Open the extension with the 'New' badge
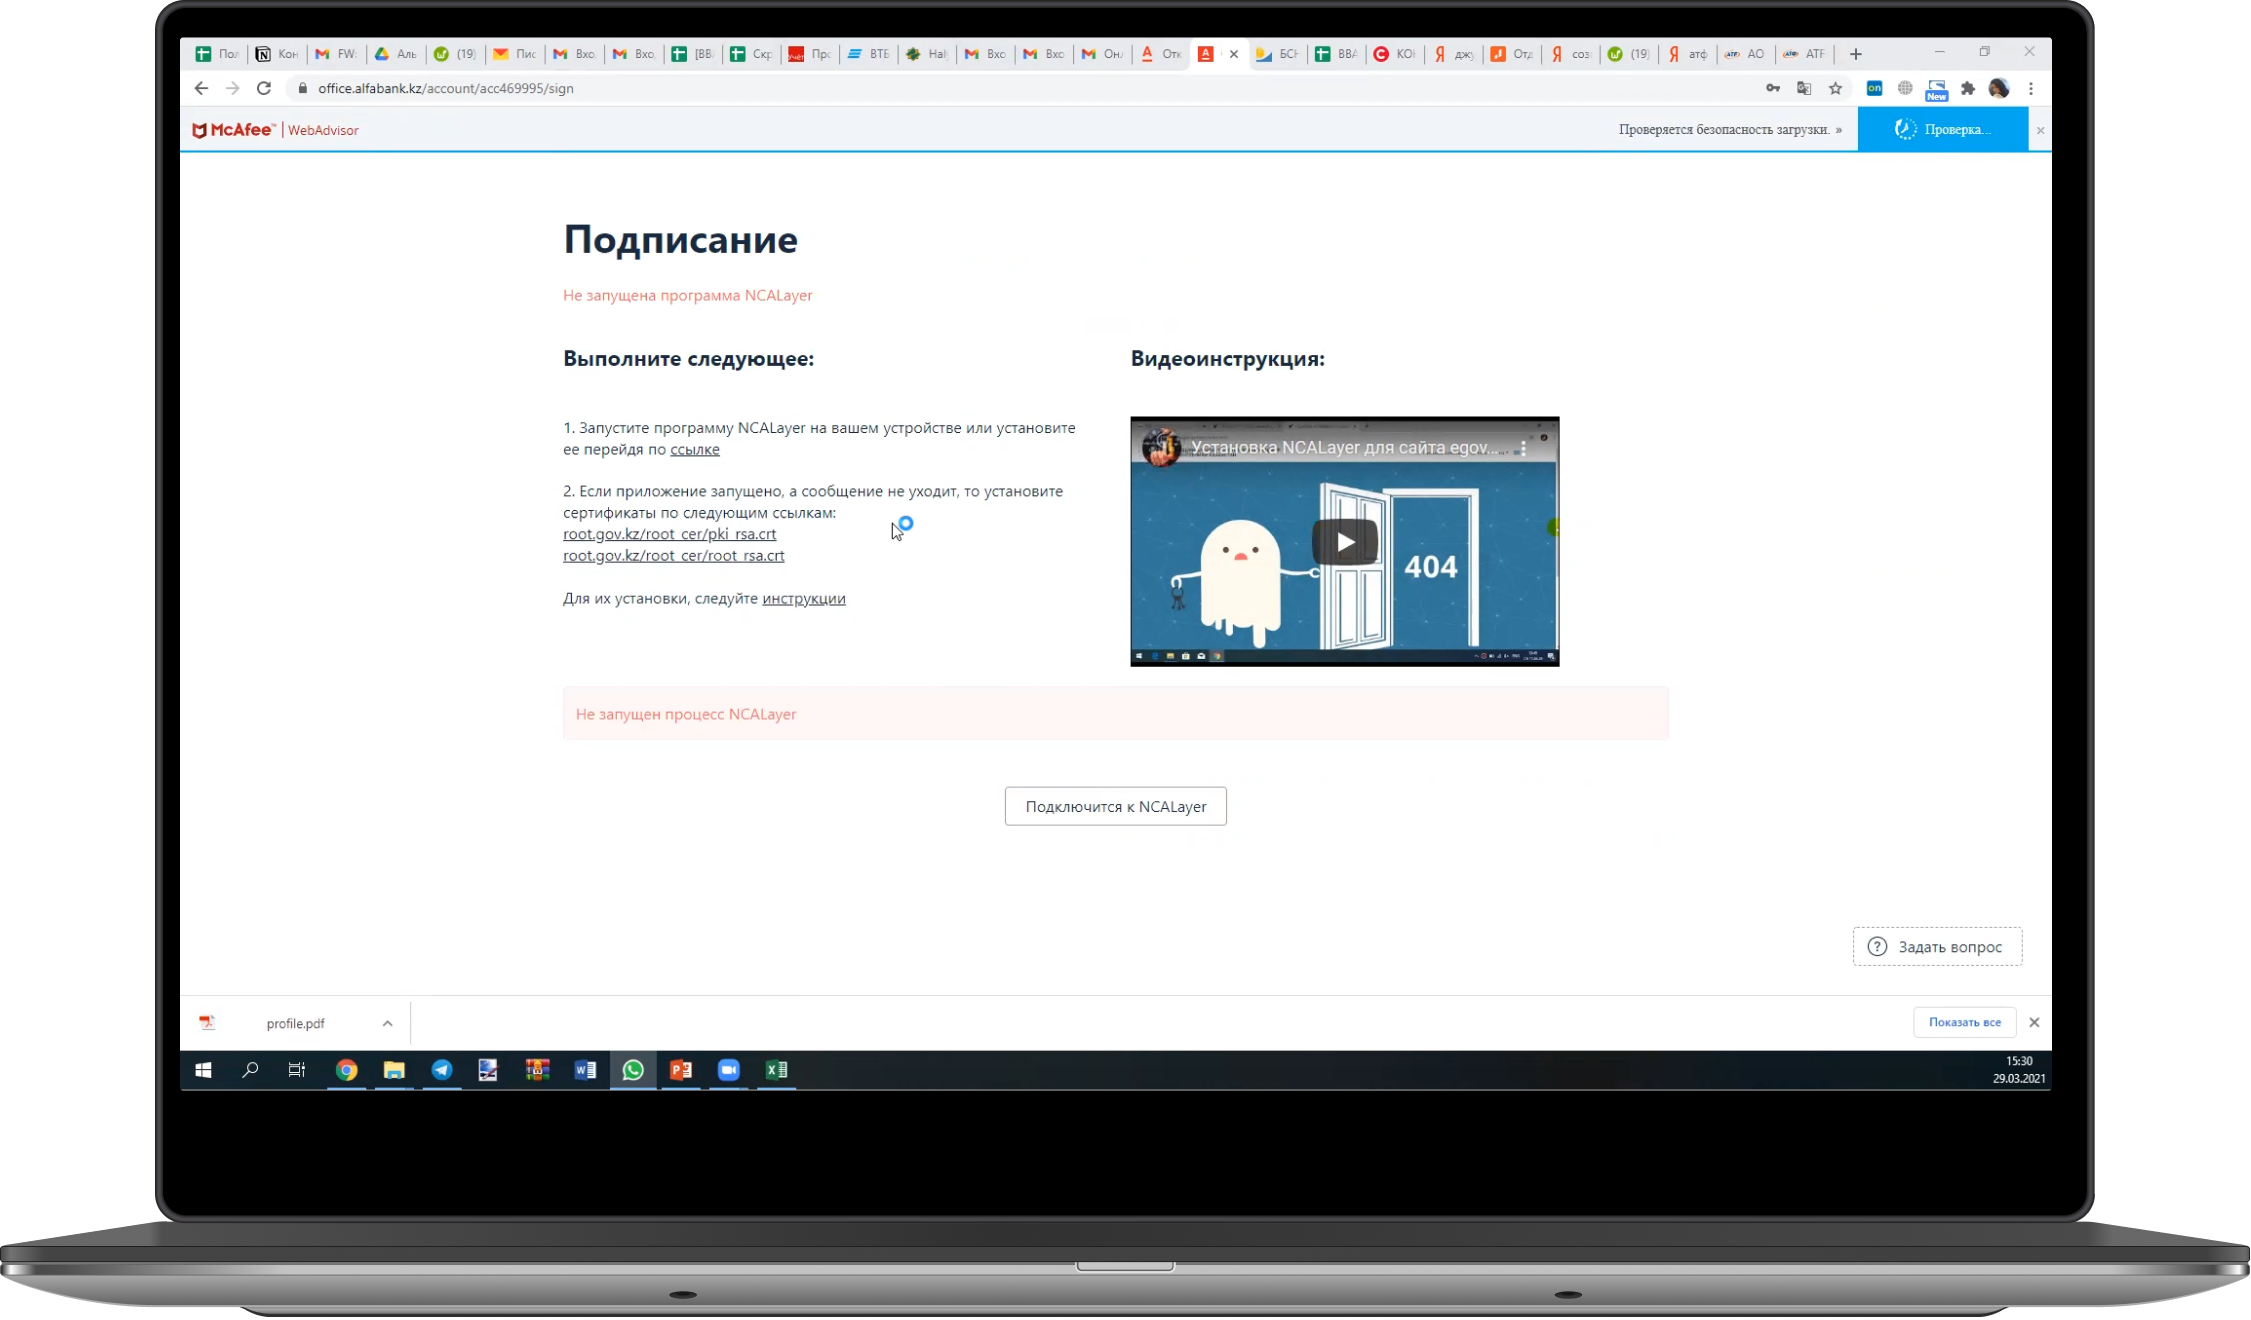The width and height of the screenshot is (2251, 1320). pos(1937,90)
